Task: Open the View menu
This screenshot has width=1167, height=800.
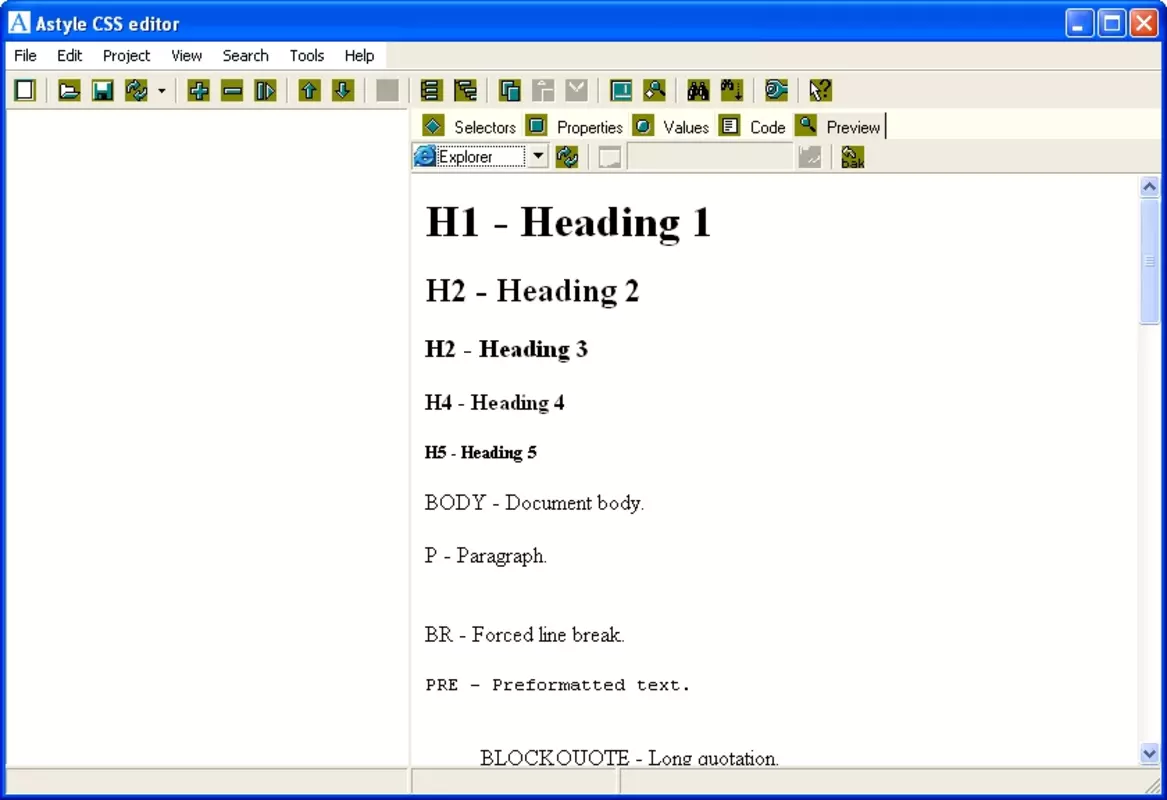Action: pyautogui.click(x=186, y=56)
